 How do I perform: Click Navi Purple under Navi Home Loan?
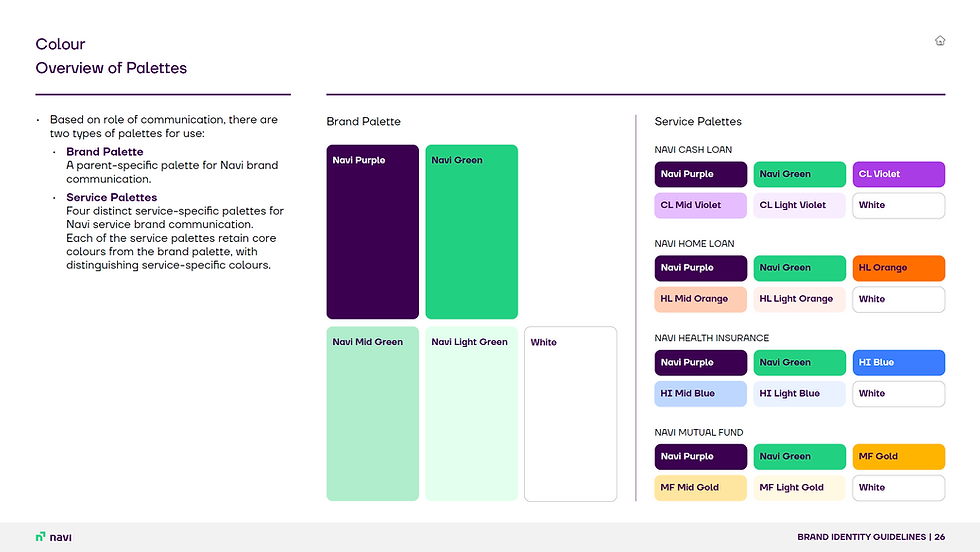point(701,268)
